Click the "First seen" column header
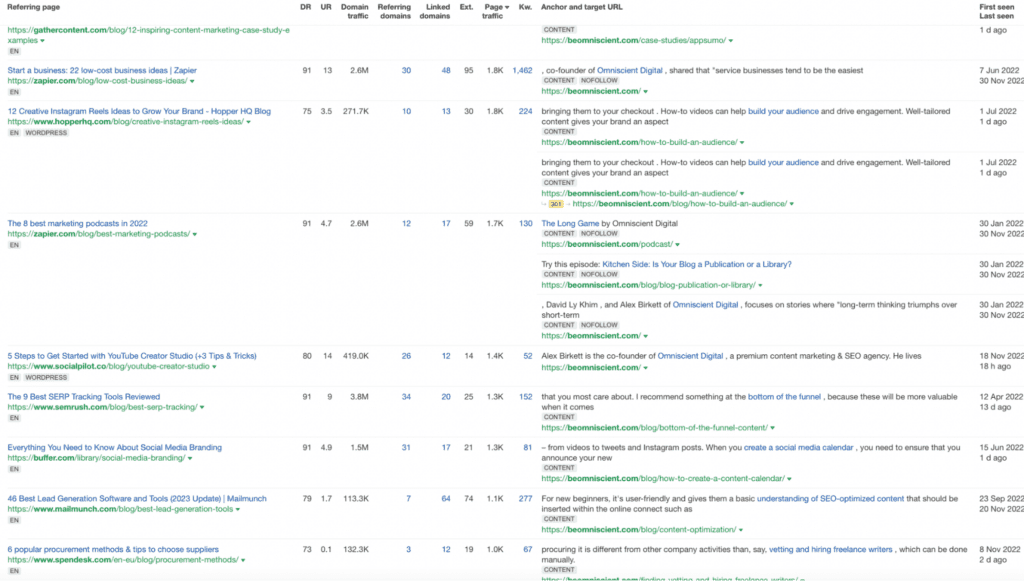 [997, 7]
